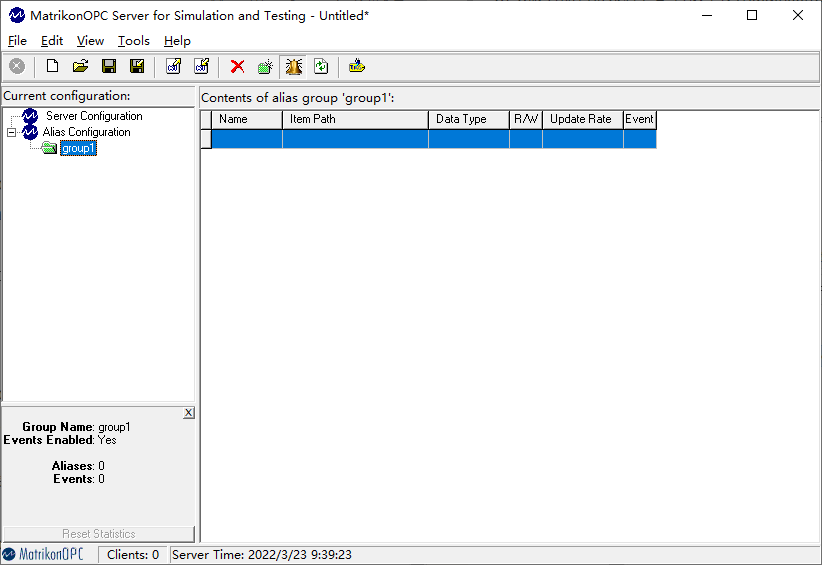Click the Event column header
The image size is (822, 565).
click(640, 119)
